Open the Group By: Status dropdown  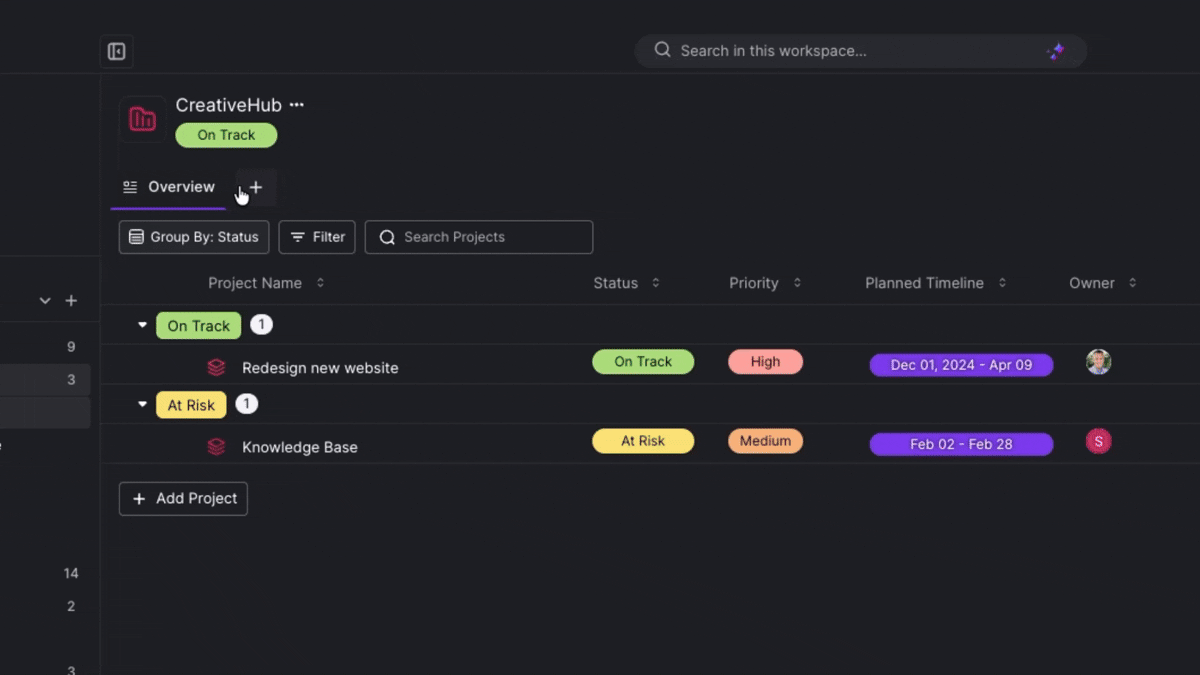coord(193,237)
